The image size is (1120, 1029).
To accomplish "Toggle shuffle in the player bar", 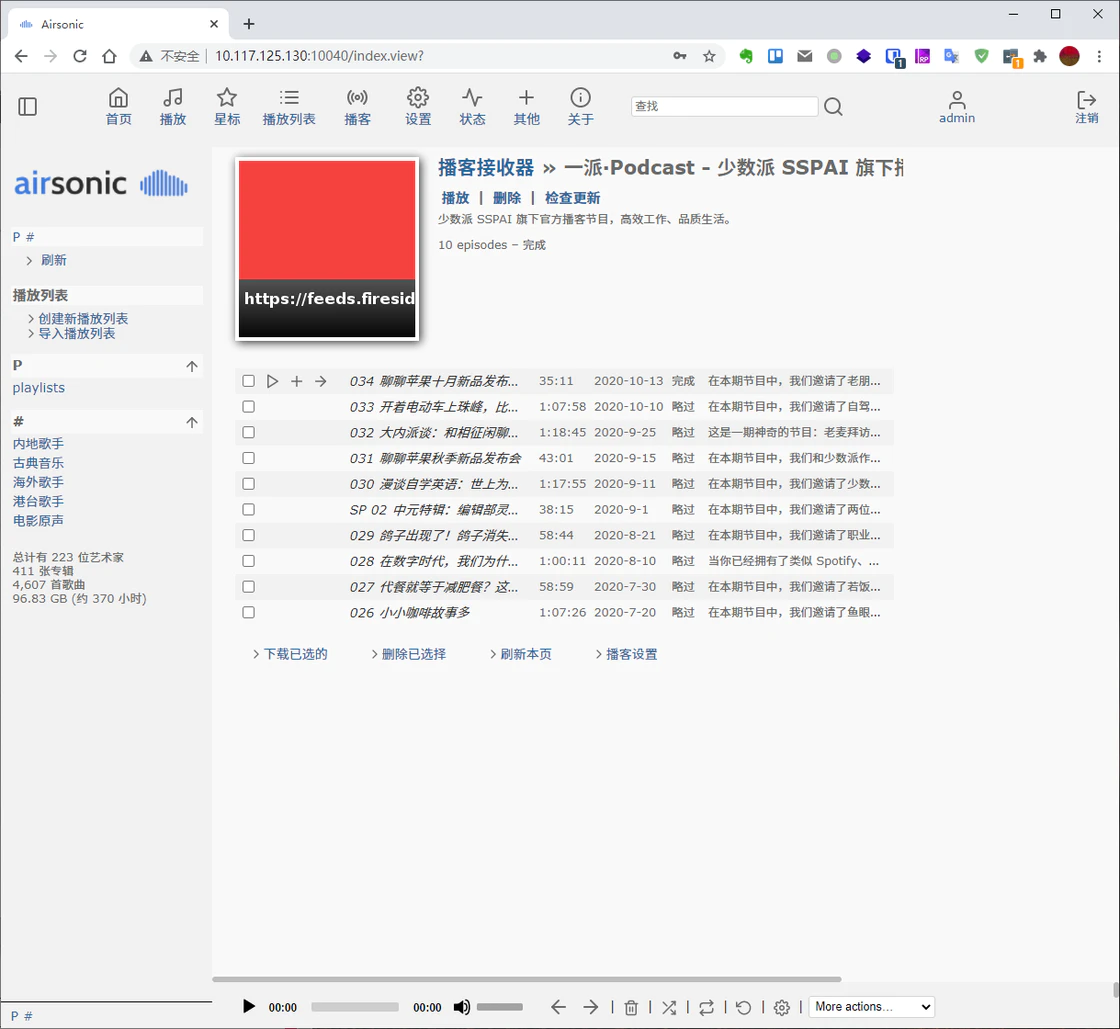I will pos(668,1007).
